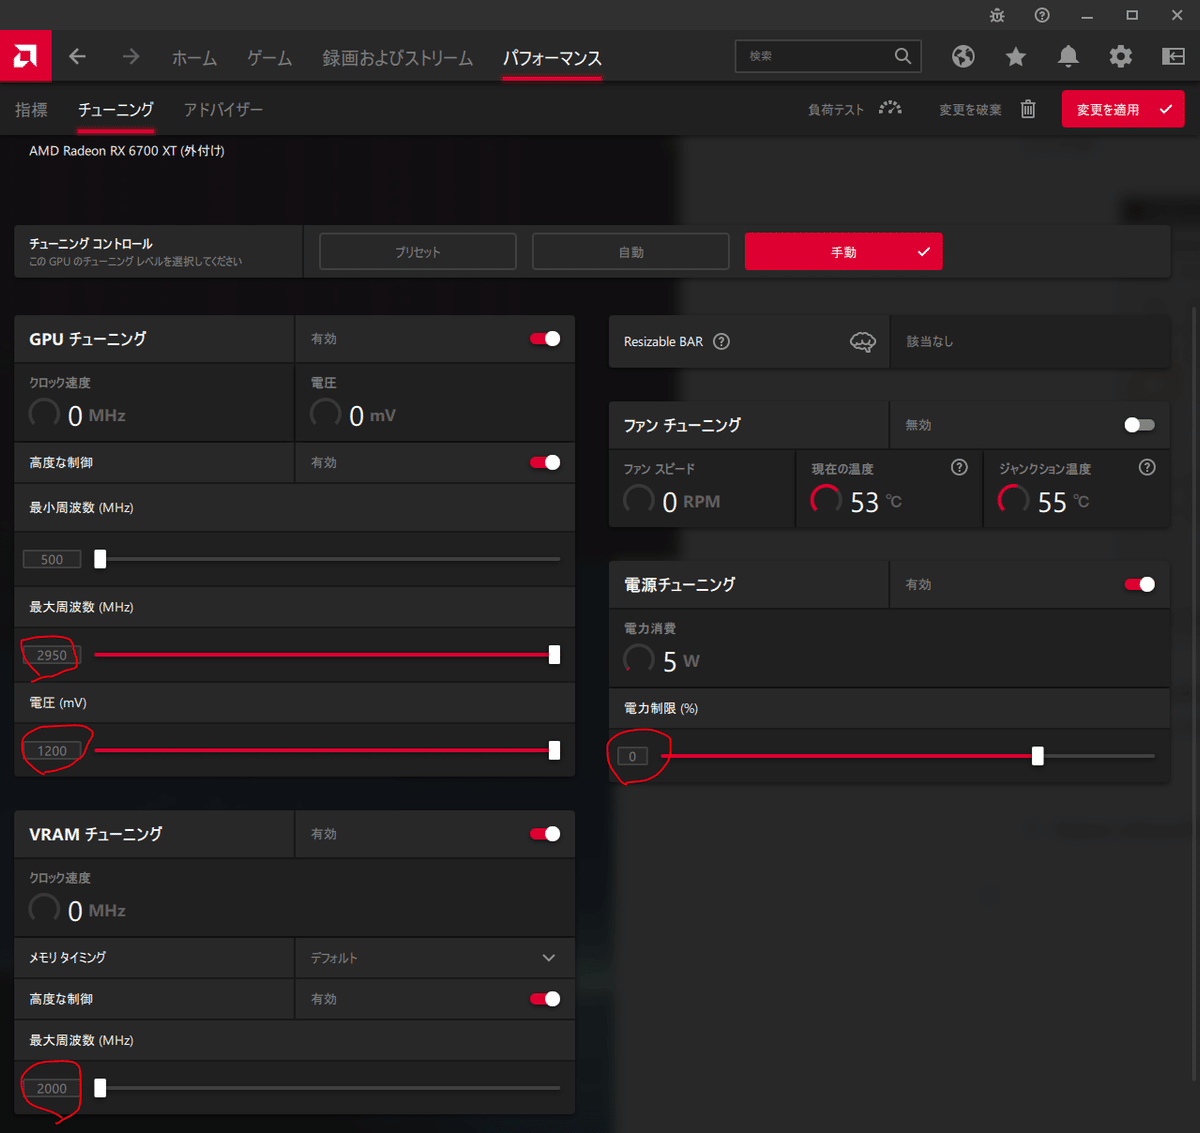Click the AMD logo icon
The image size is (1200, 1133).
tap(26, 56)
